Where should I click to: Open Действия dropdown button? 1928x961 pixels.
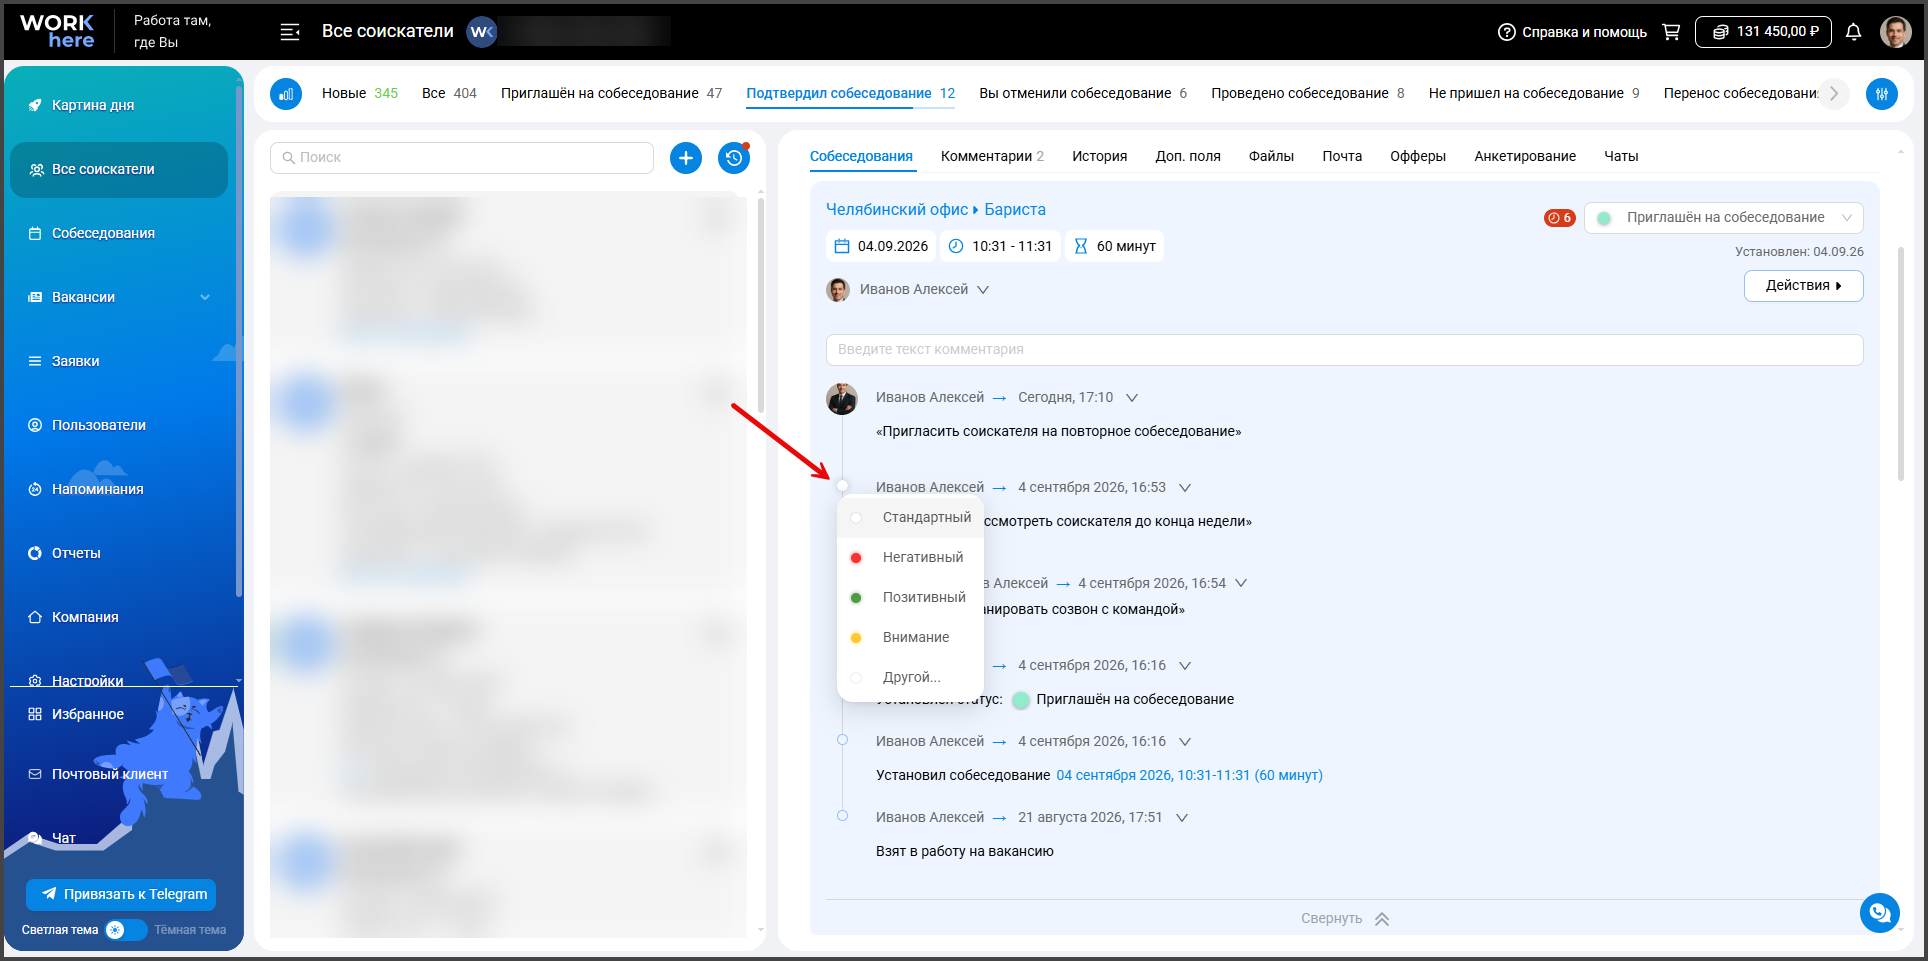(x=1803, y=286)
